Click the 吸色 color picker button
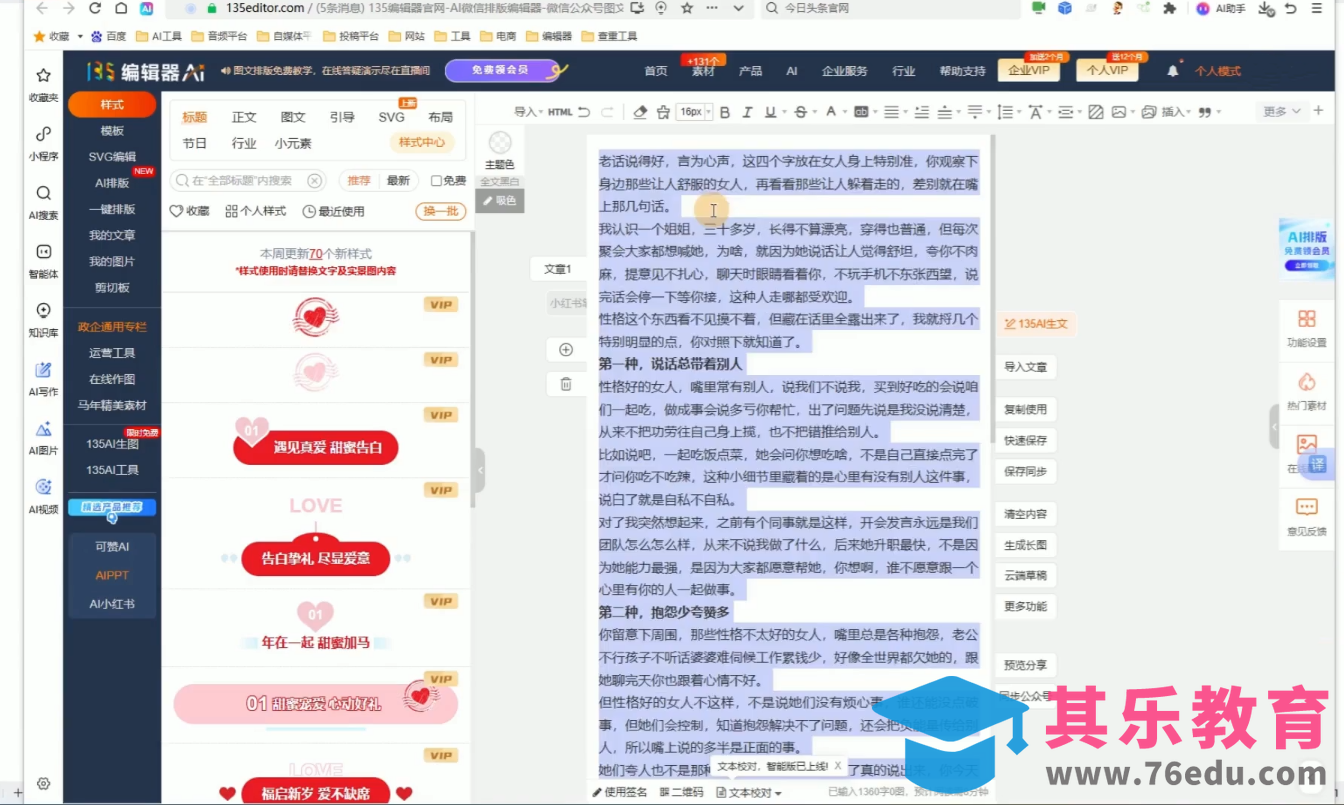 499,200
